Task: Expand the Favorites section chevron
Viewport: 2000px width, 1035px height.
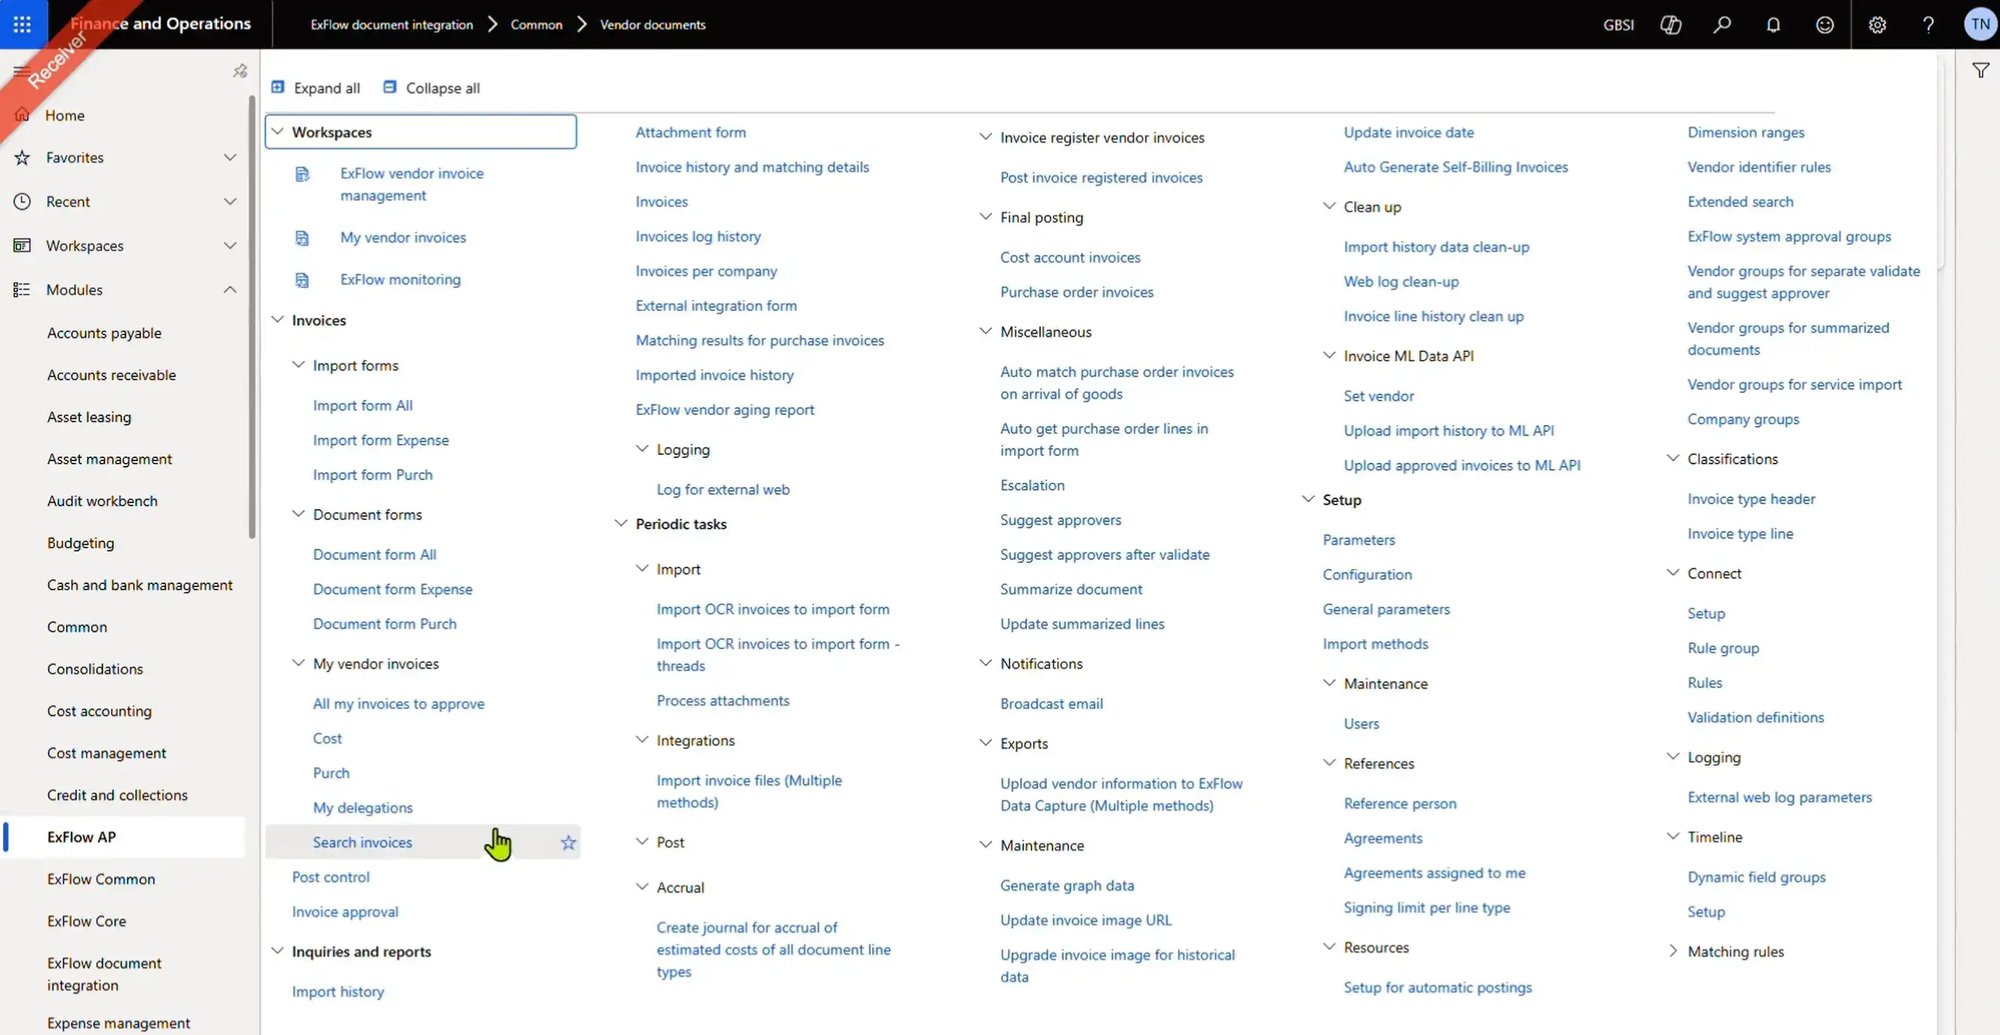Action: (230, 157)
